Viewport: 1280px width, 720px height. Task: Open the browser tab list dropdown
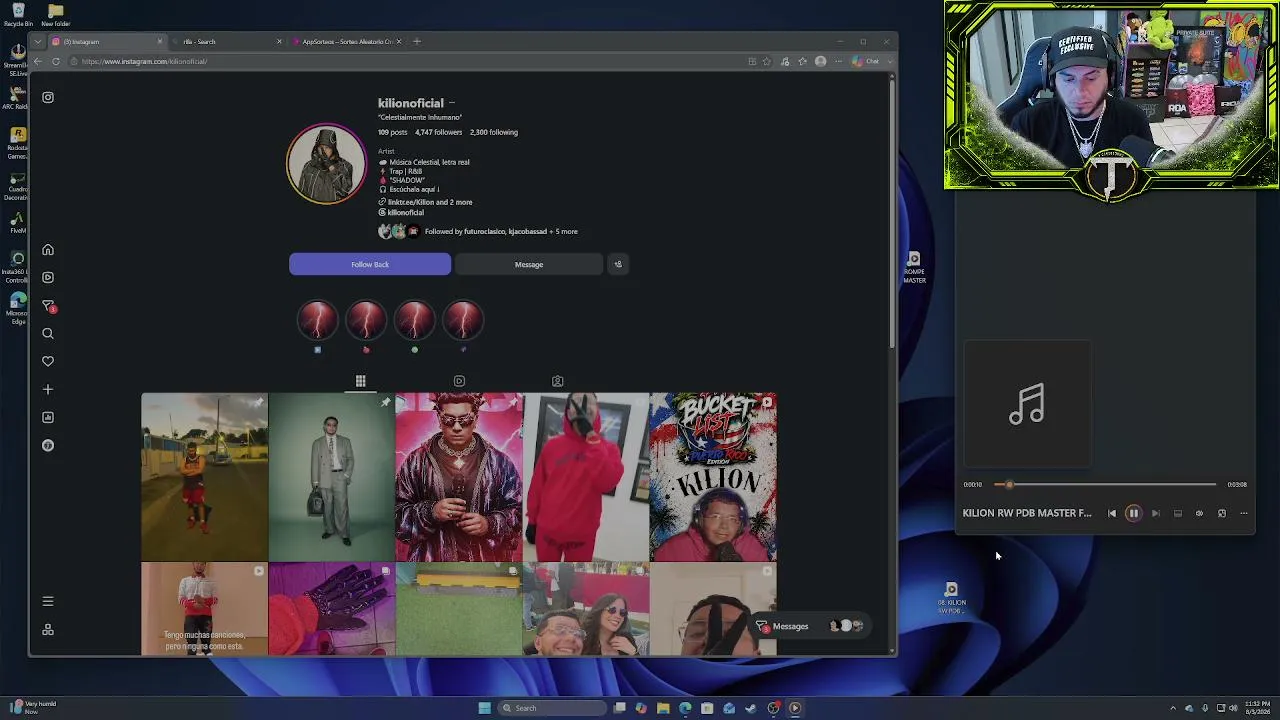click(x=38, y=41)
